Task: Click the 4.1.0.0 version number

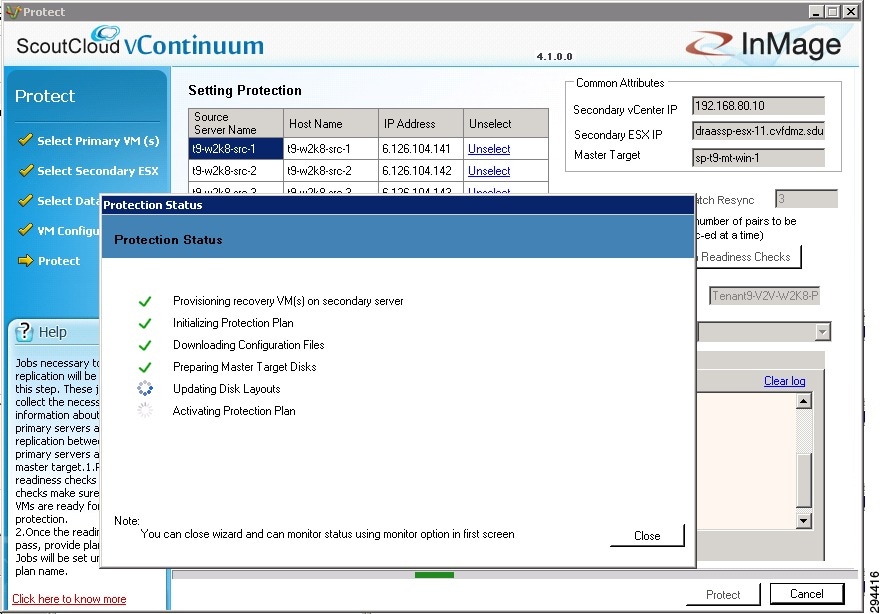Action: [554, 56]
